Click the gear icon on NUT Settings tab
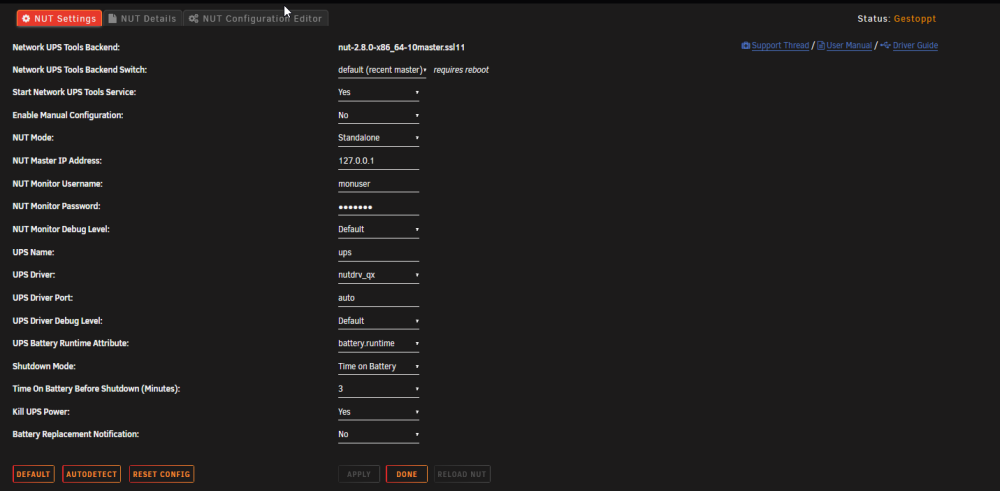Image resolution: width=1000 pixels, height=491 pixels. 26,18
